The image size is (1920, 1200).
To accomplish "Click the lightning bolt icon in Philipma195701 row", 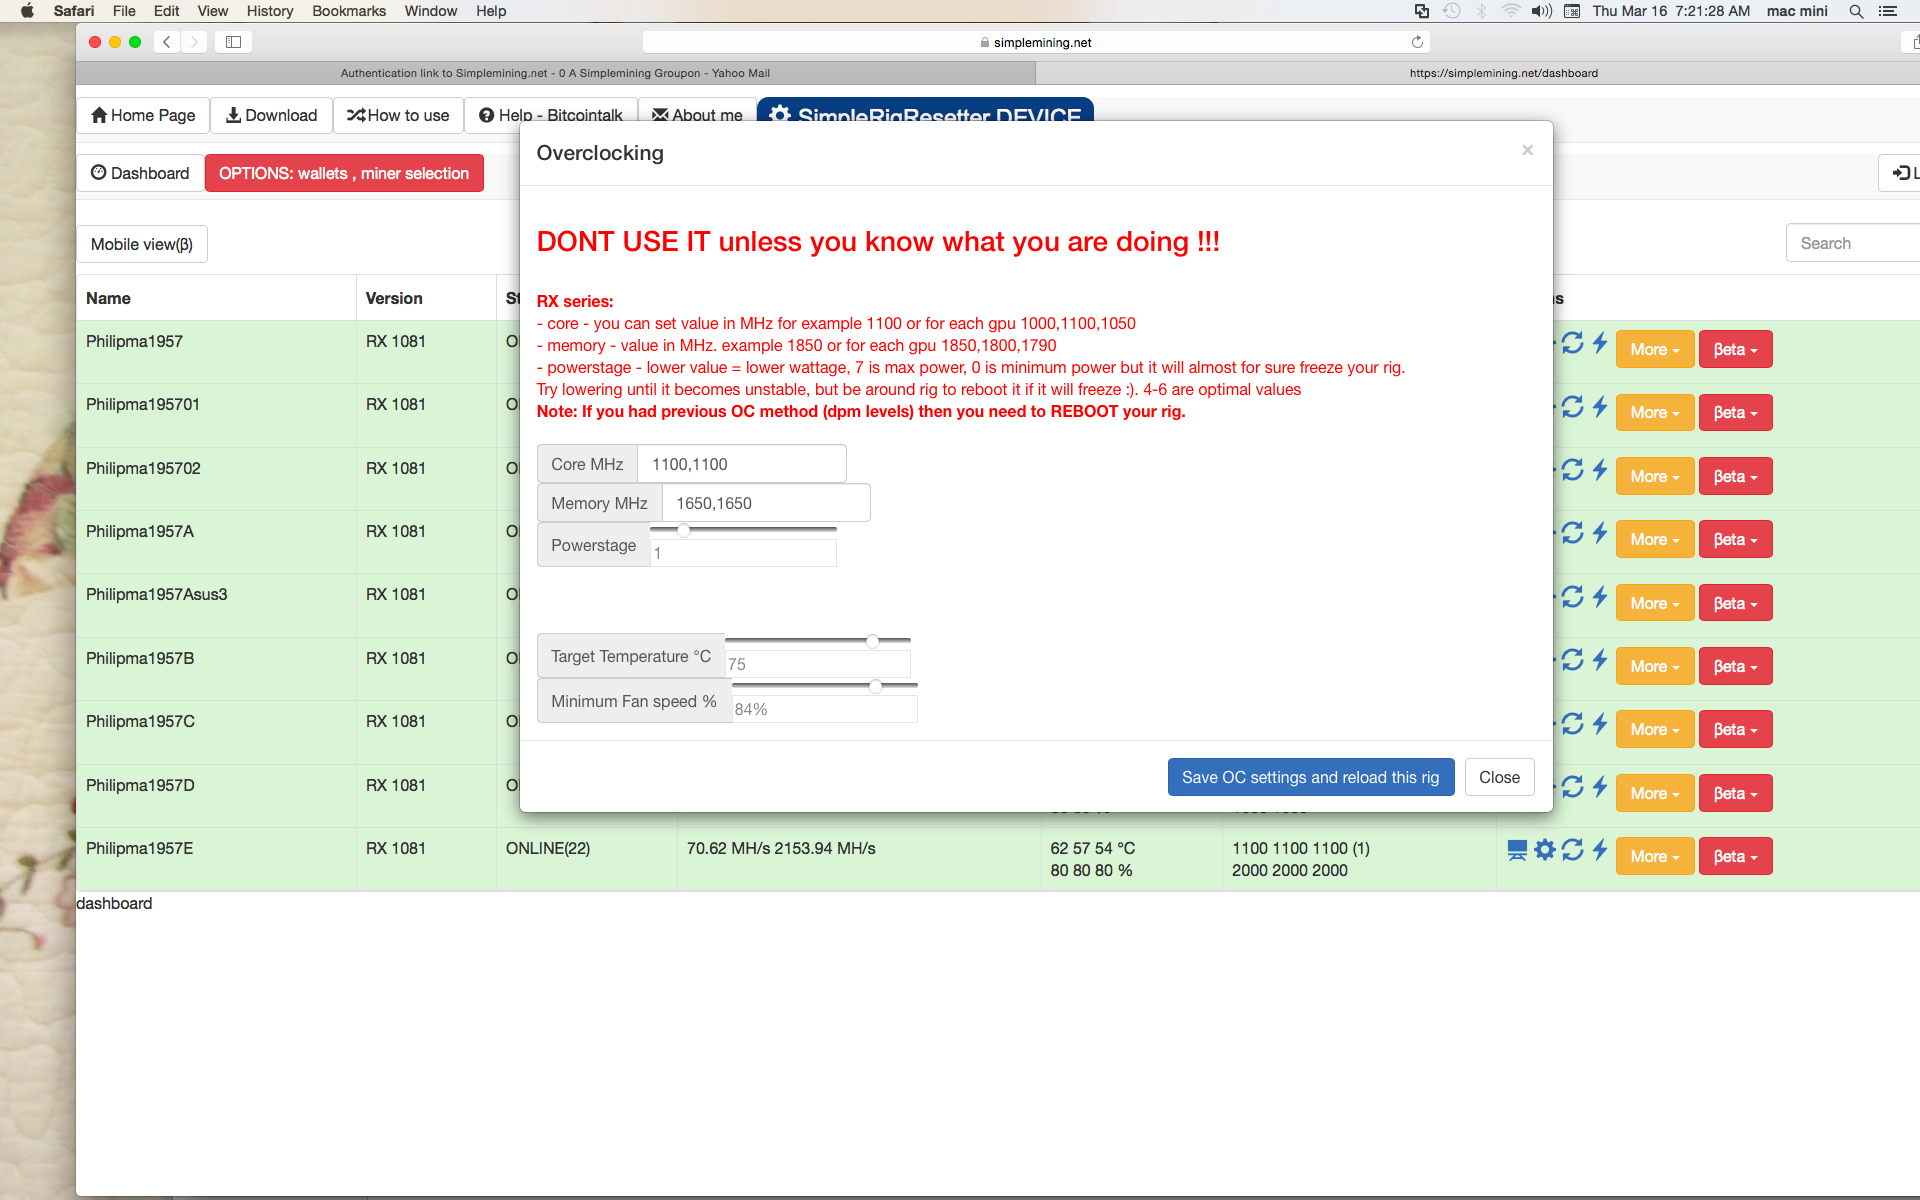I will (1600, 406).
